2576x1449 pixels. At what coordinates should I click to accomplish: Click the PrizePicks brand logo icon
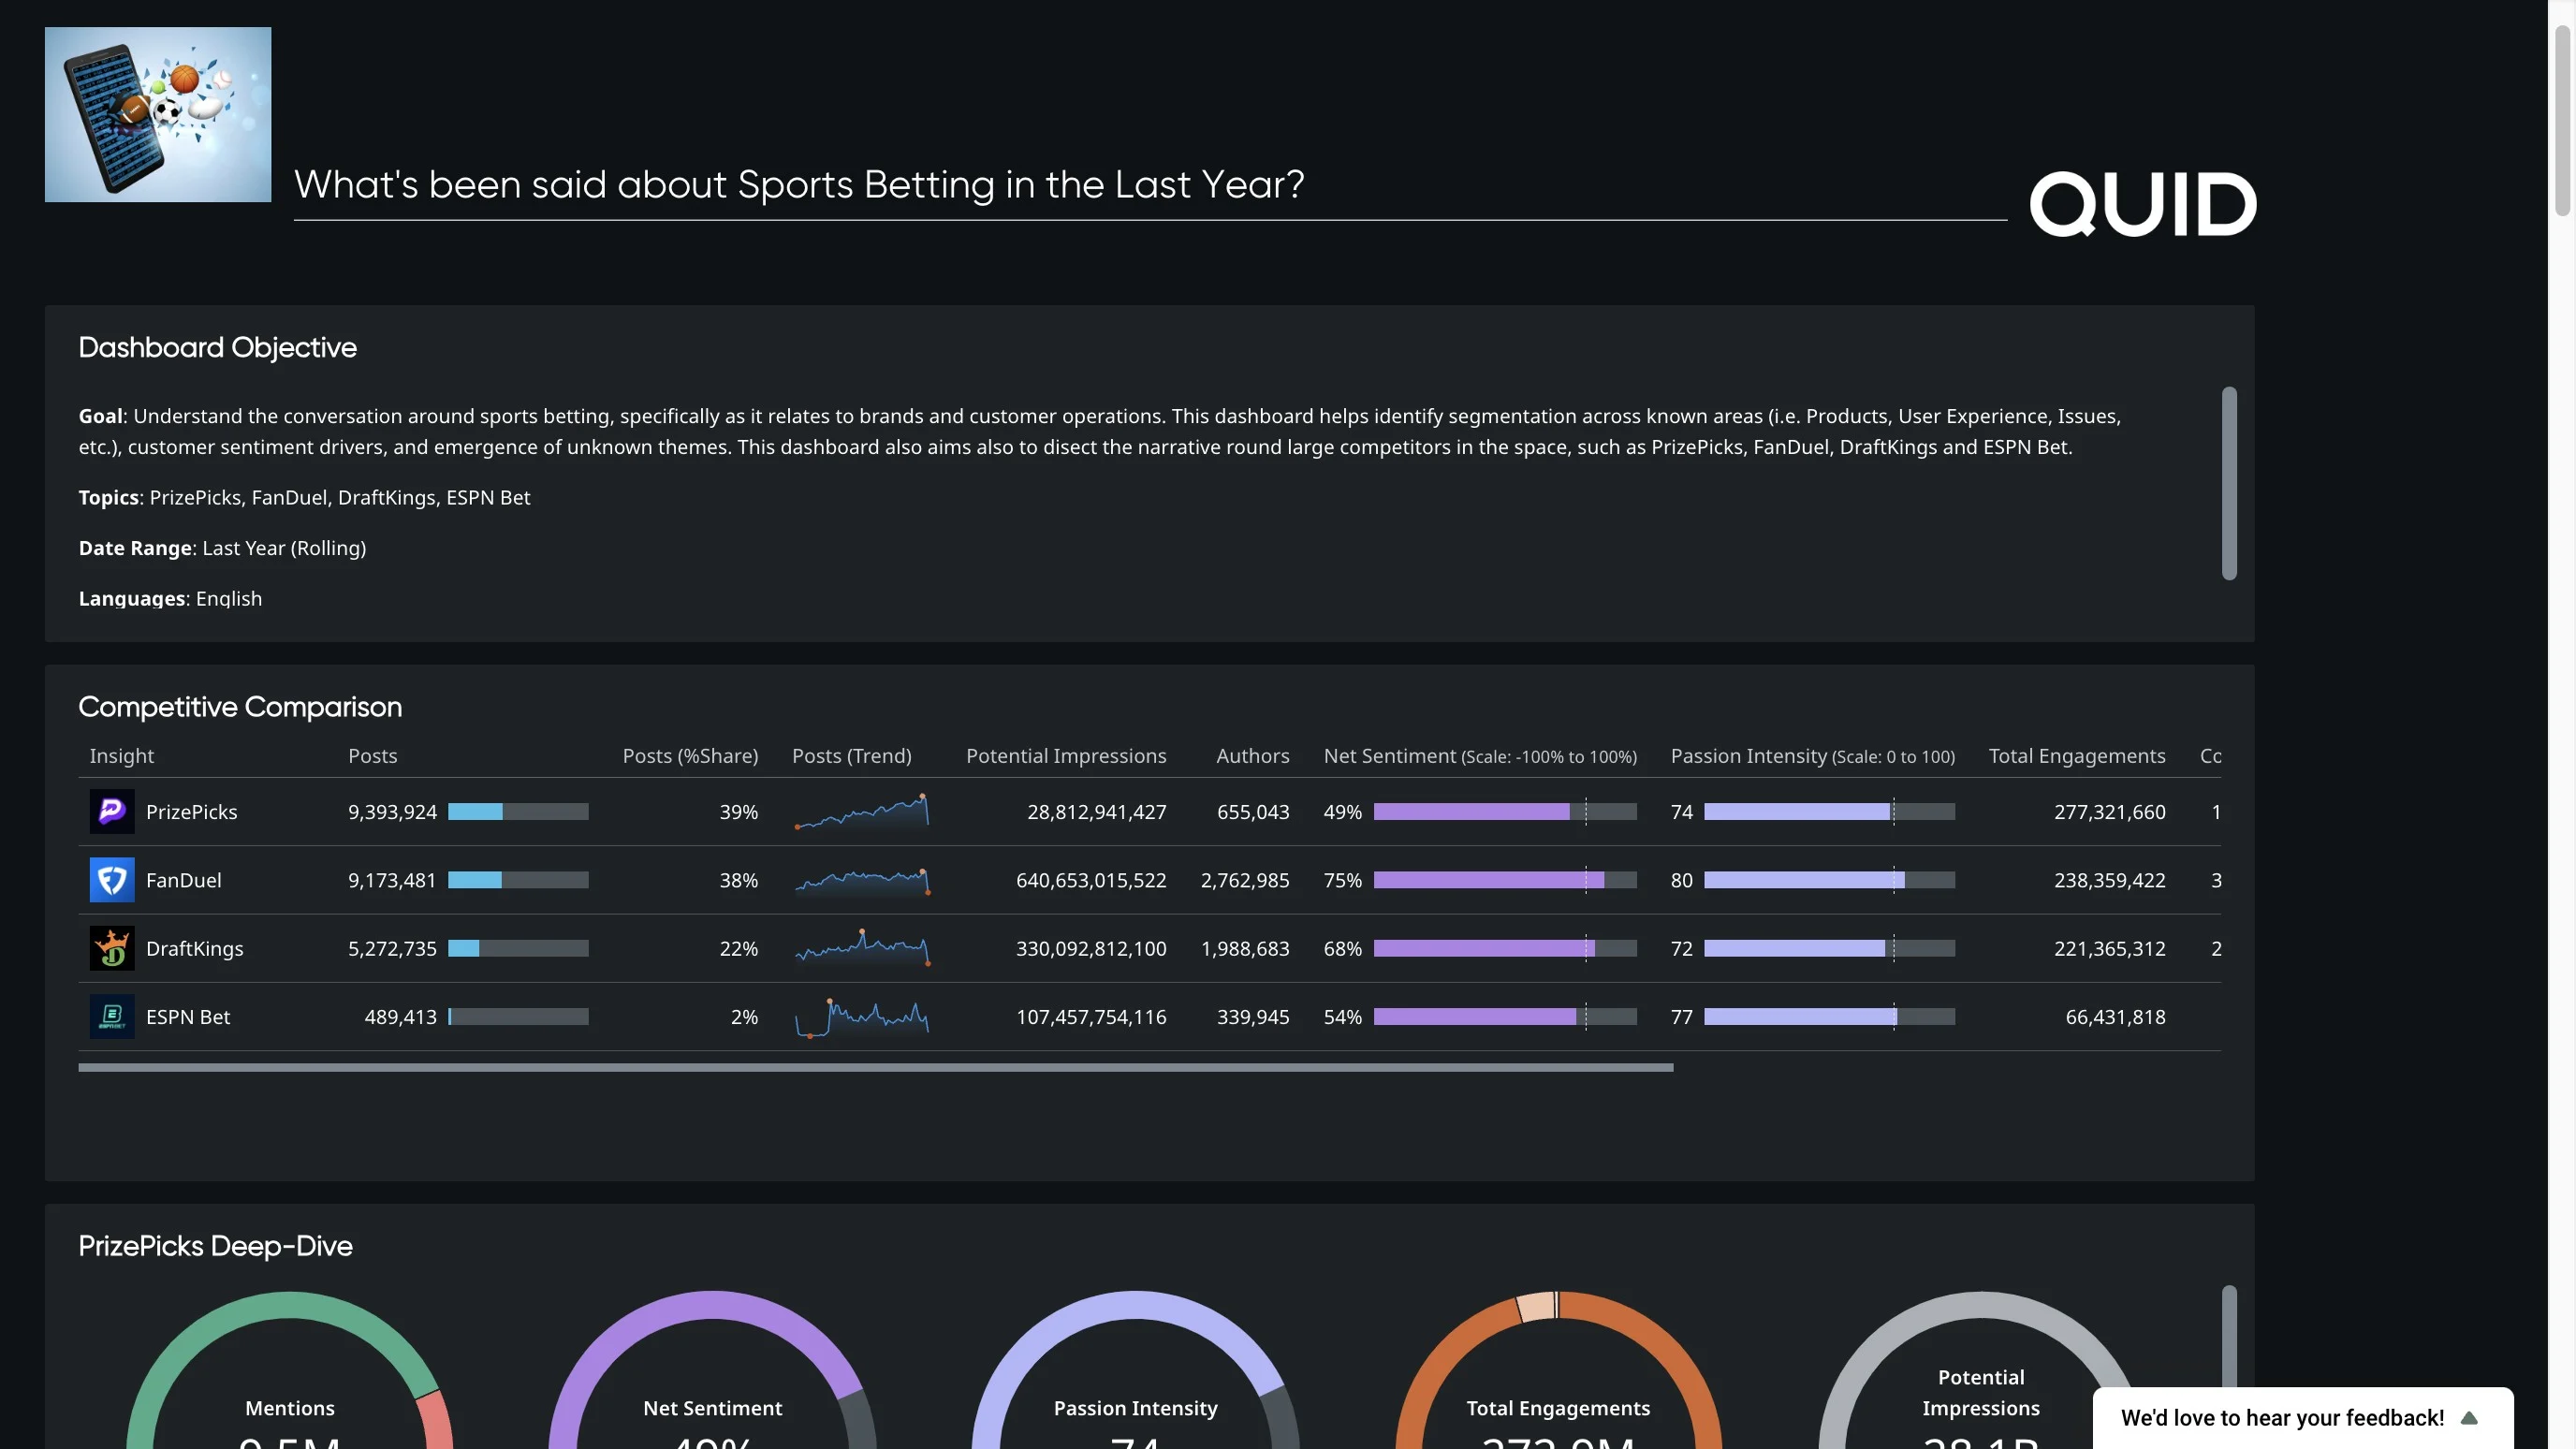pyautogui.click(x=112, y=812)
